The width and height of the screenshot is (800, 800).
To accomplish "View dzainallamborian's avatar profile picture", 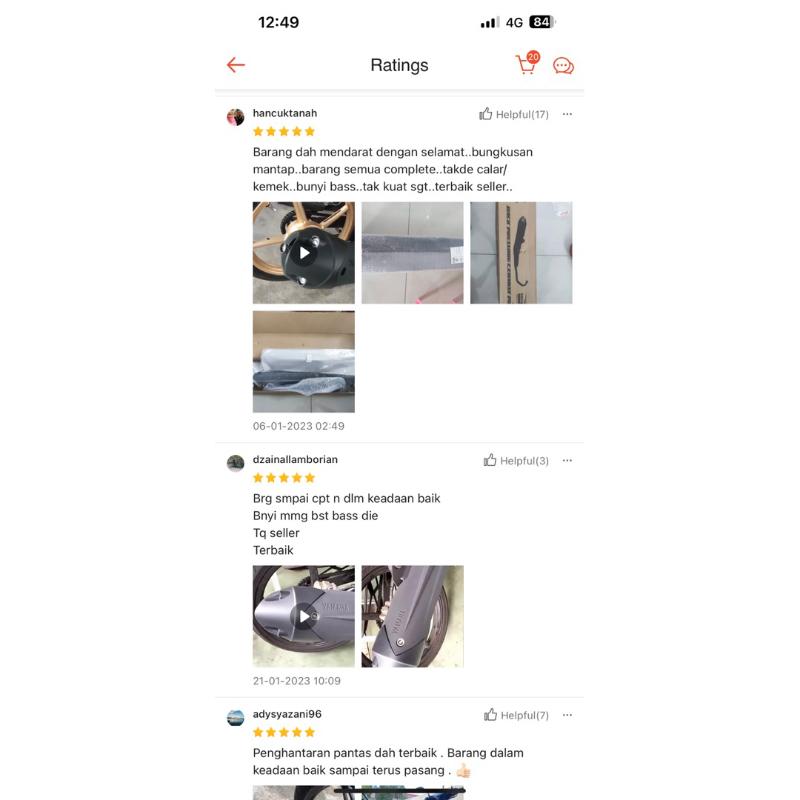I will point(235,463).
